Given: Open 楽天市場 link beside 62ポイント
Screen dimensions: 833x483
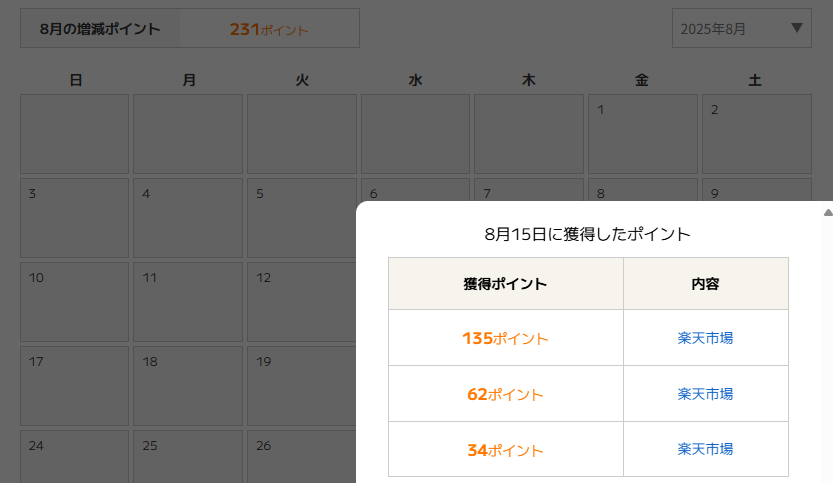Looking at the screenshot, I should (x=705, y=394).
